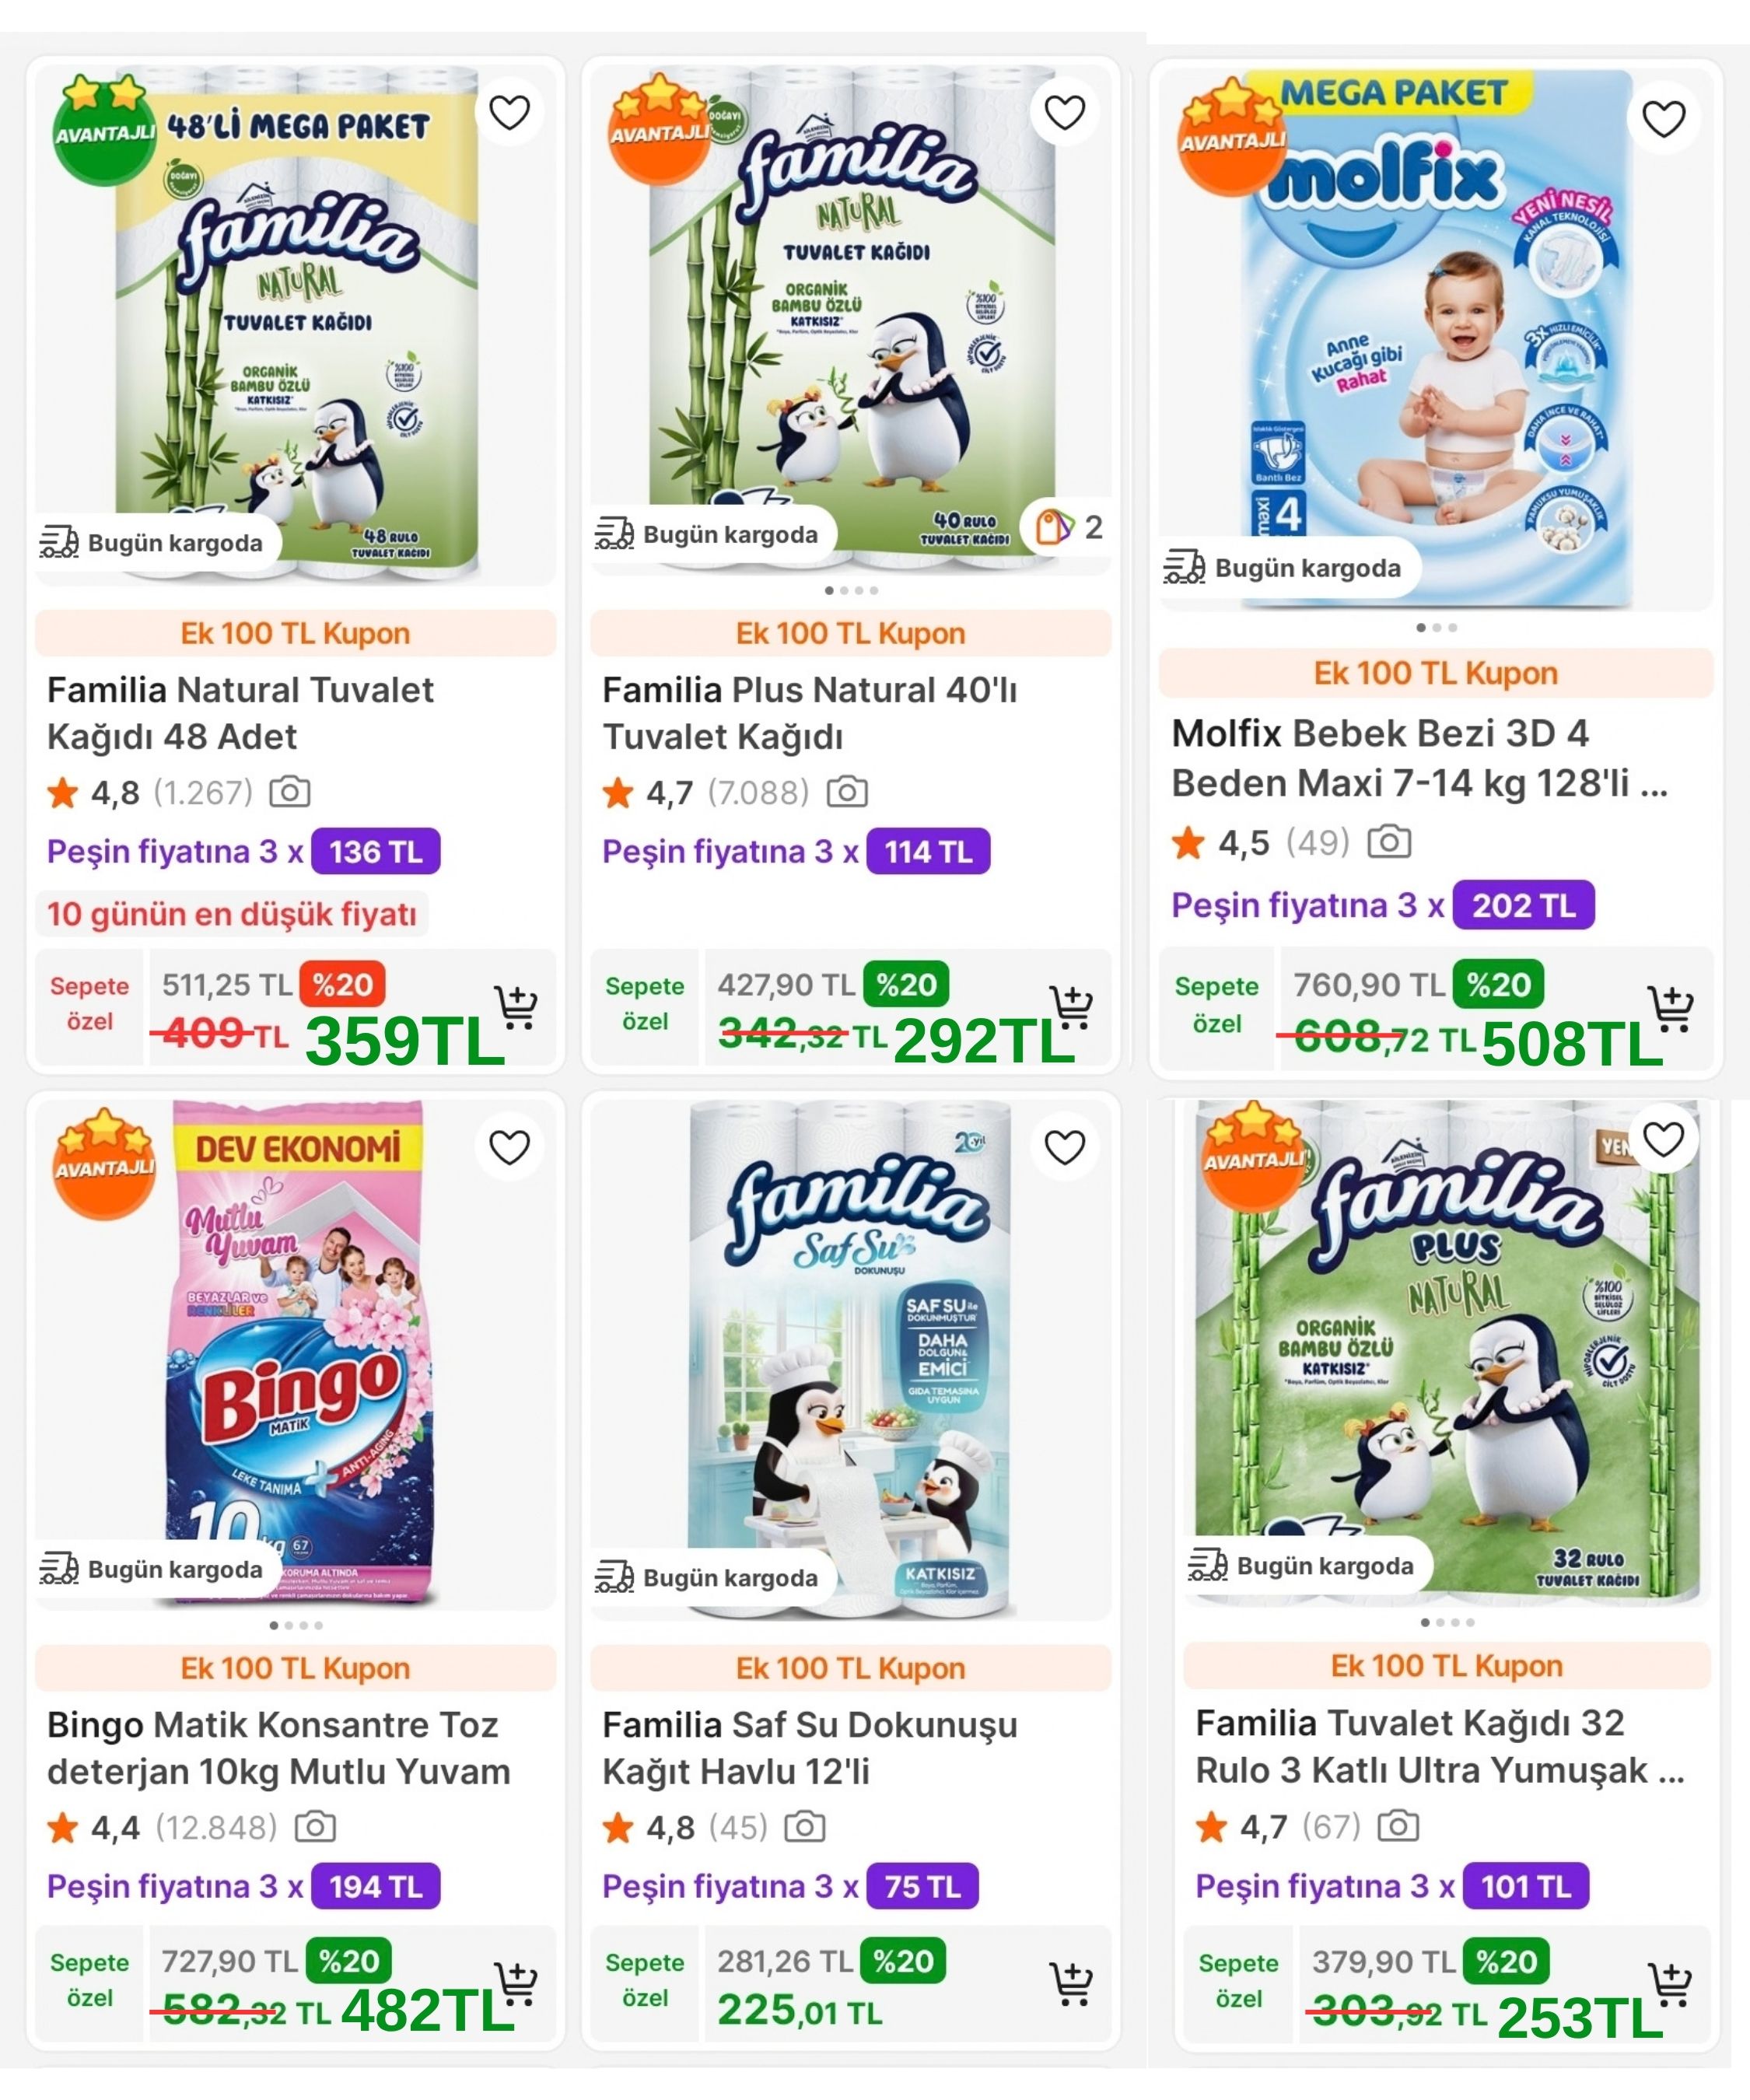This screenshot has height=2100, width=1750.
Task: Tap Ek 100 TL Kupon on Molfix
Action: 1435,673
